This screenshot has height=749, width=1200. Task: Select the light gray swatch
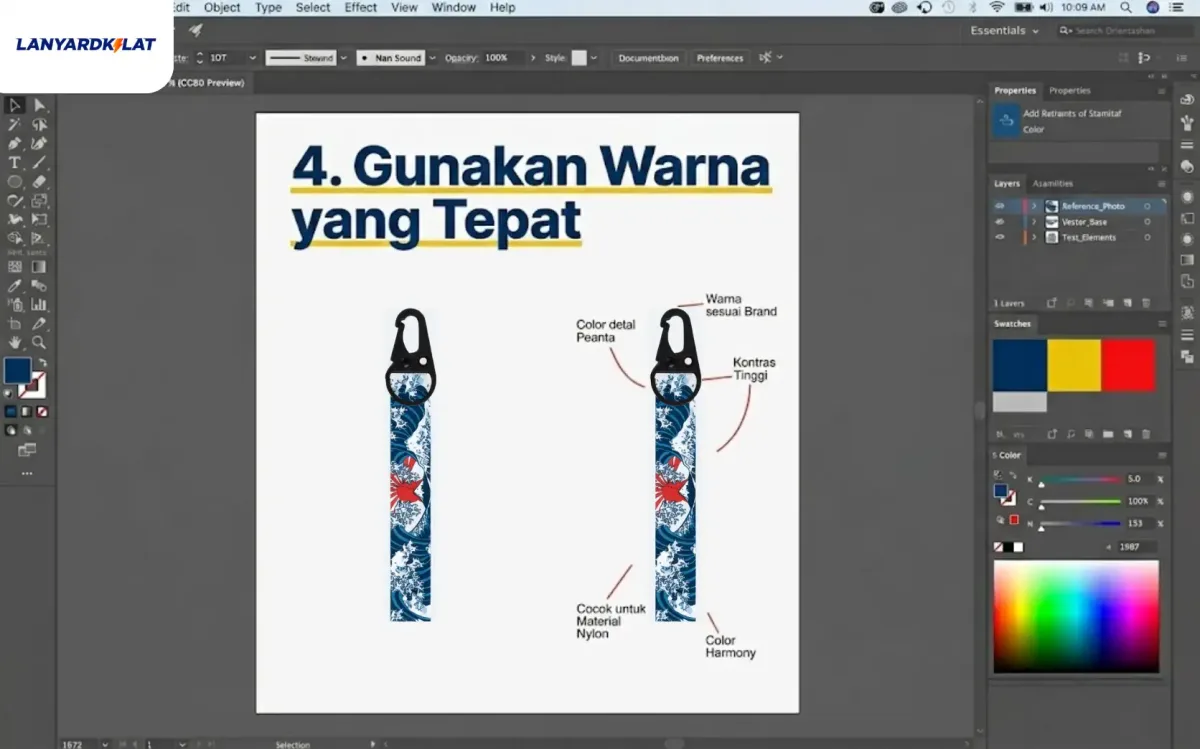tap(1020, 402)
